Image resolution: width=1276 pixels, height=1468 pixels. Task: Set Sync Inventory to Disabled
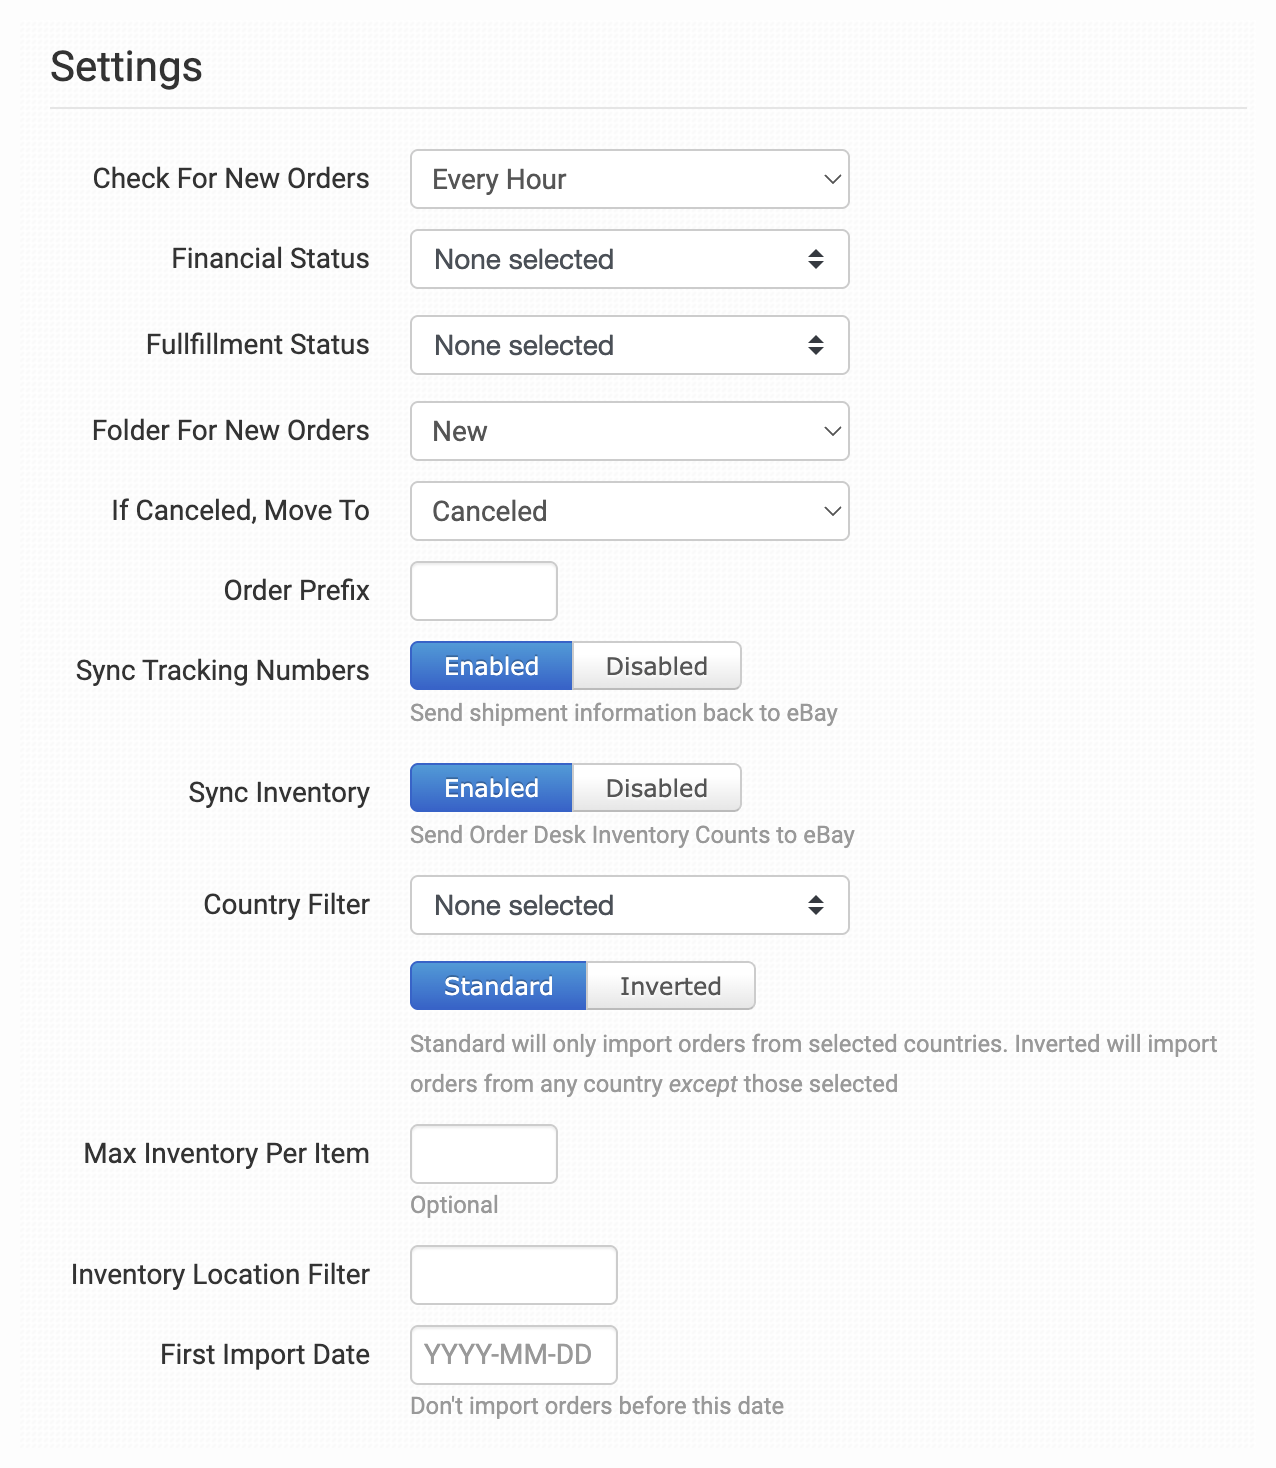657,788
